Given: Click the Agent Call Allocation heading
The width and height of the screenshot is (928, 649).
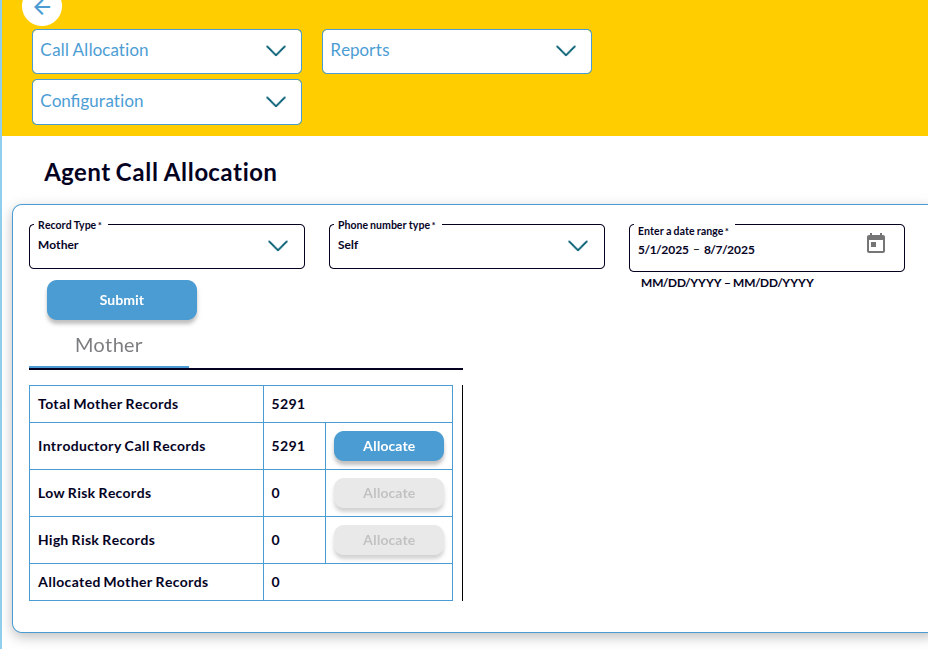Looking at the screenshot, I should [x=160, y=173].
